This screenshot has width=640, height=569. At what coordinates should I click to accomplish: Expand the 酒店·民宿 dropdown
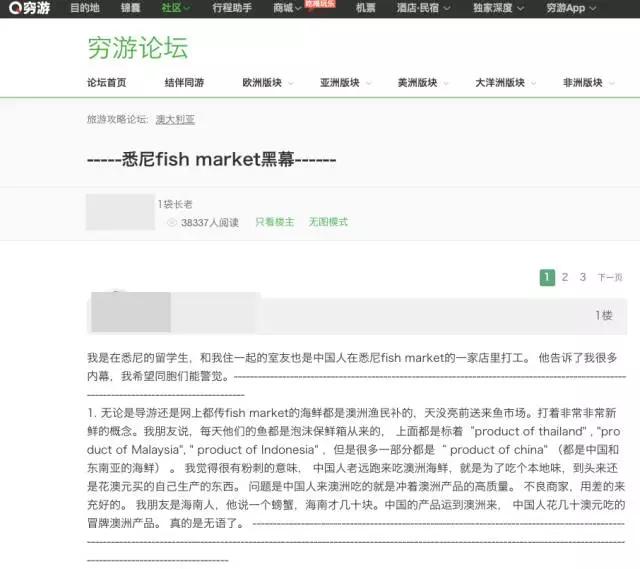pyautogui.click(x=423, y=8)
